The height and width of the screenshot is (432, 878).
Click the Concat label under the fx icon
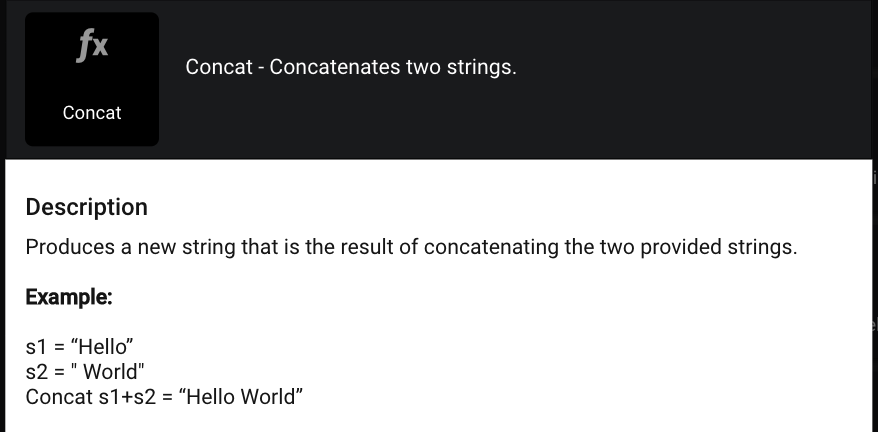(92, 113)
